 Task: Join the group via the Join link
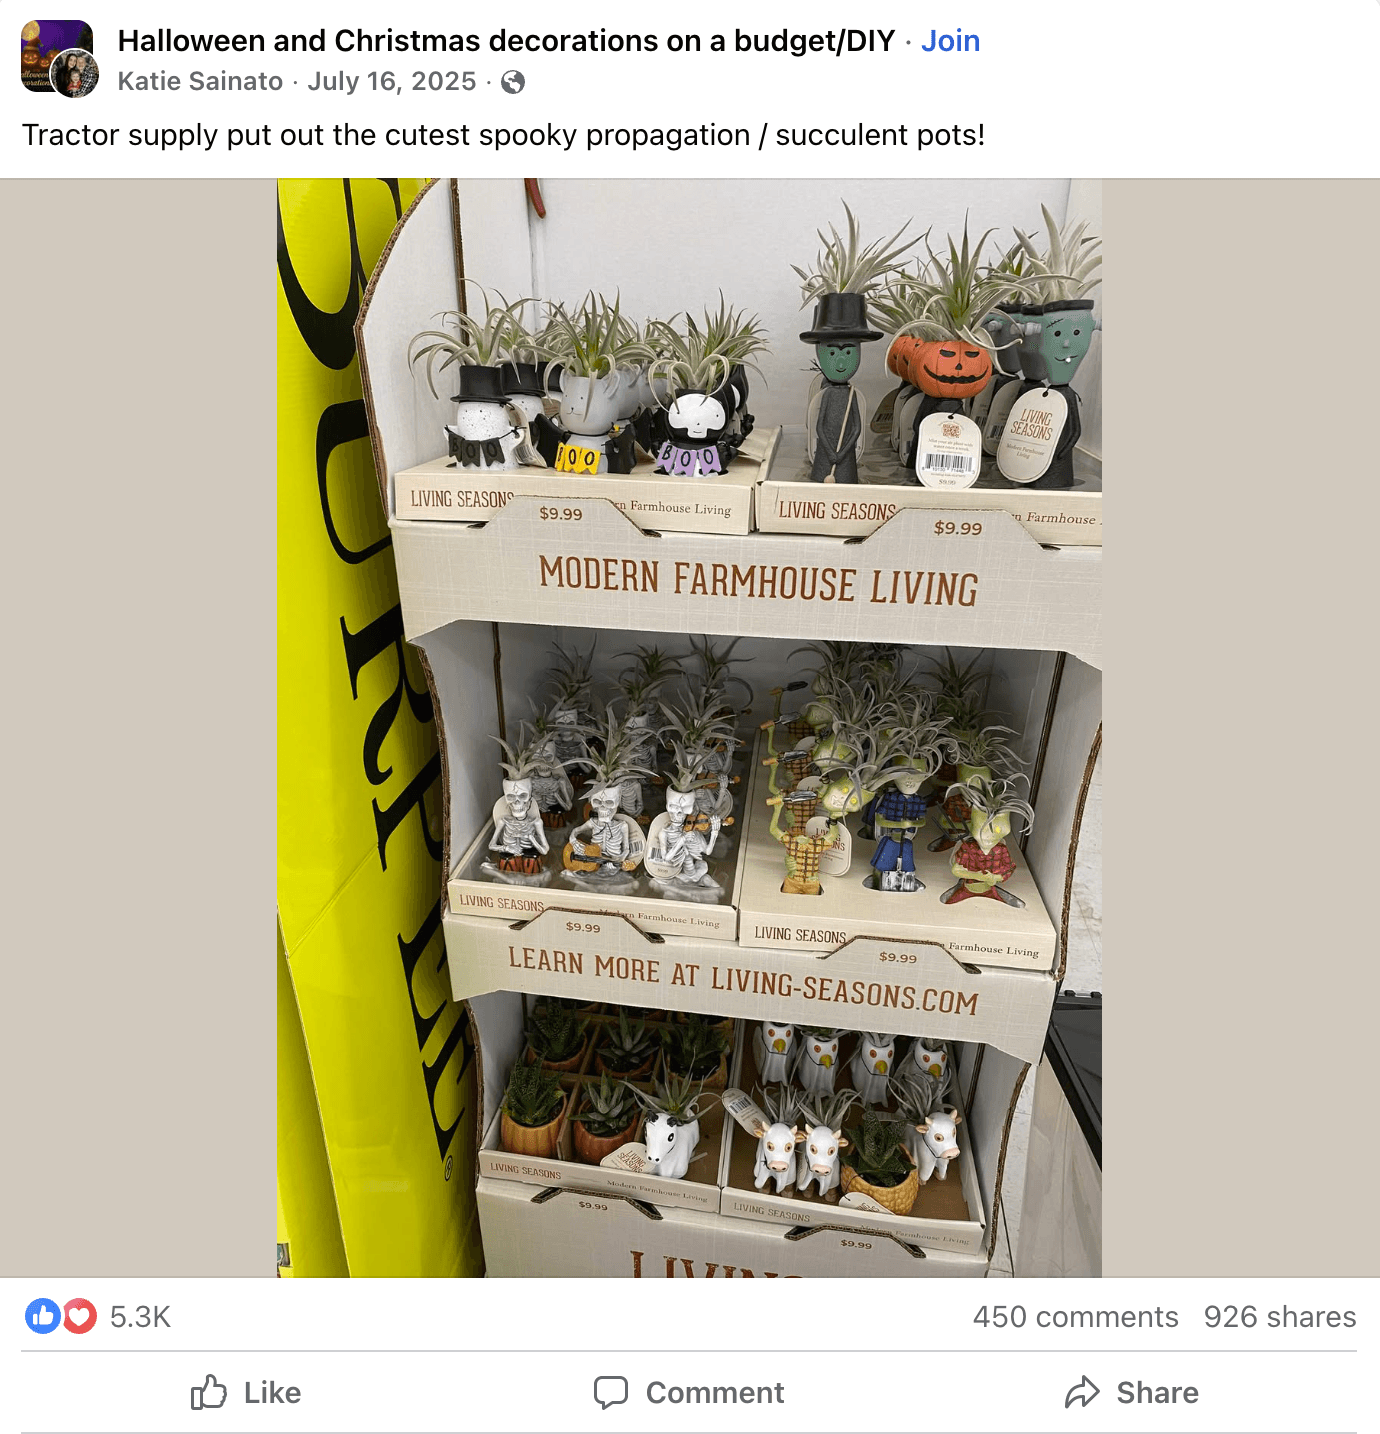[x=950, y=41]
